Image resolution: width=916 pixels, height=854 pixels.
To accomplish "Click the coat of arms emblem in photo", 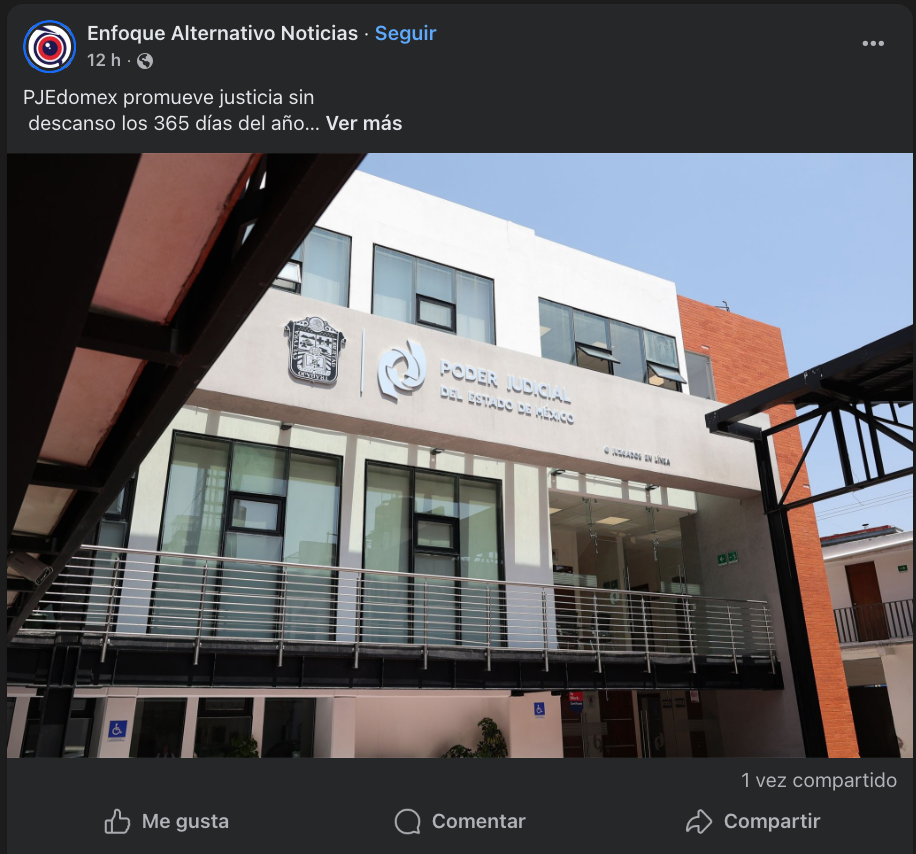I will tap(315, 350).
